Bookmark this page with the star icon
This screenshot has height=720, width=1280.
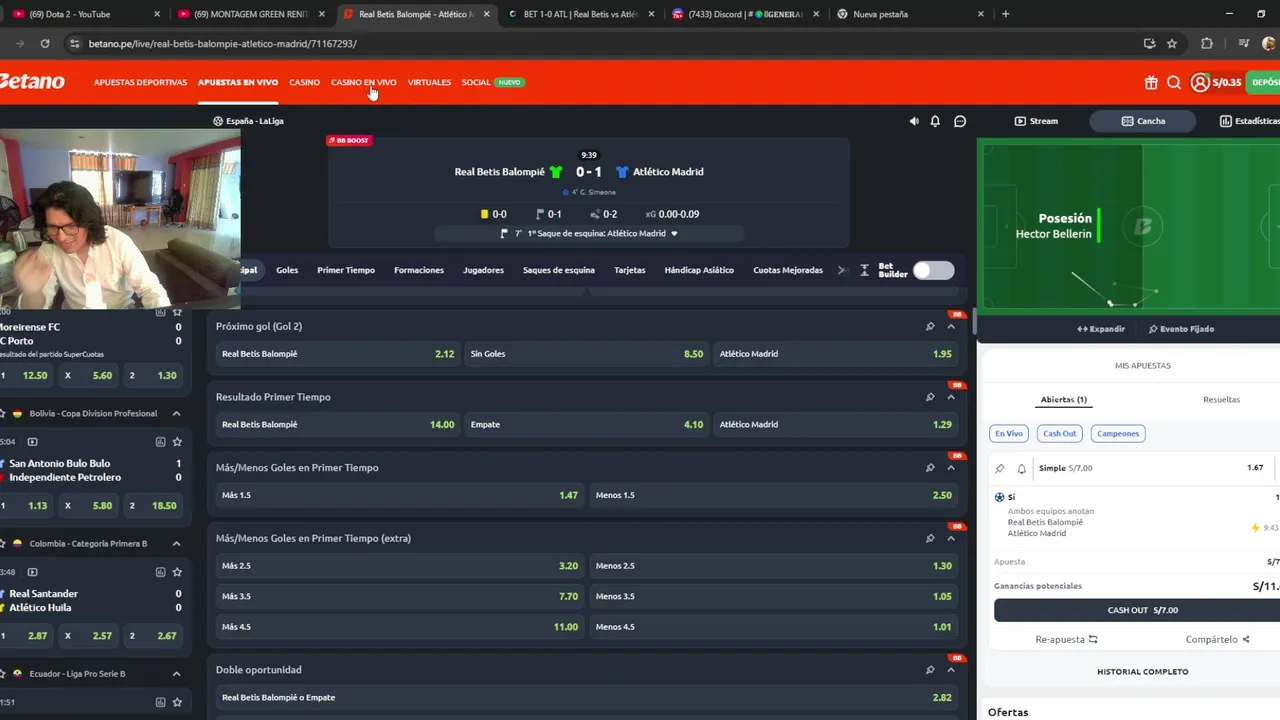click(1172, 44)
